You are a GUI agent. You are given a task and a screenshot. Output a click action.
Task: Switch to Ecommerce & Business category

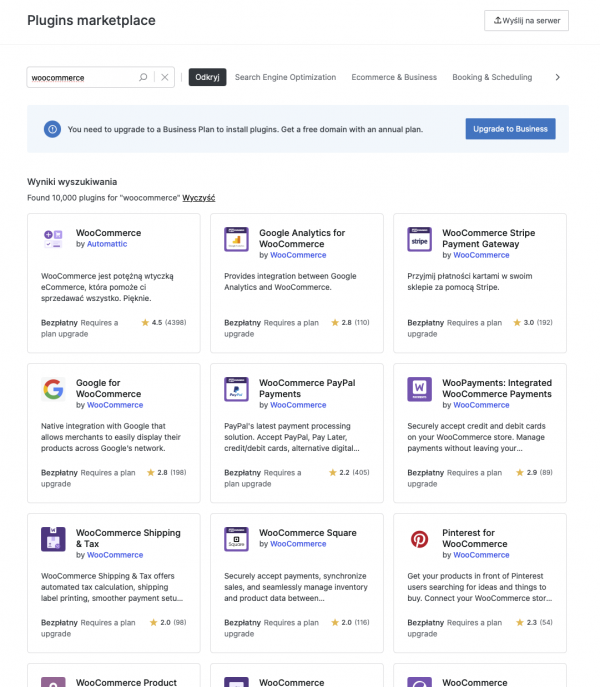[394, 77]
